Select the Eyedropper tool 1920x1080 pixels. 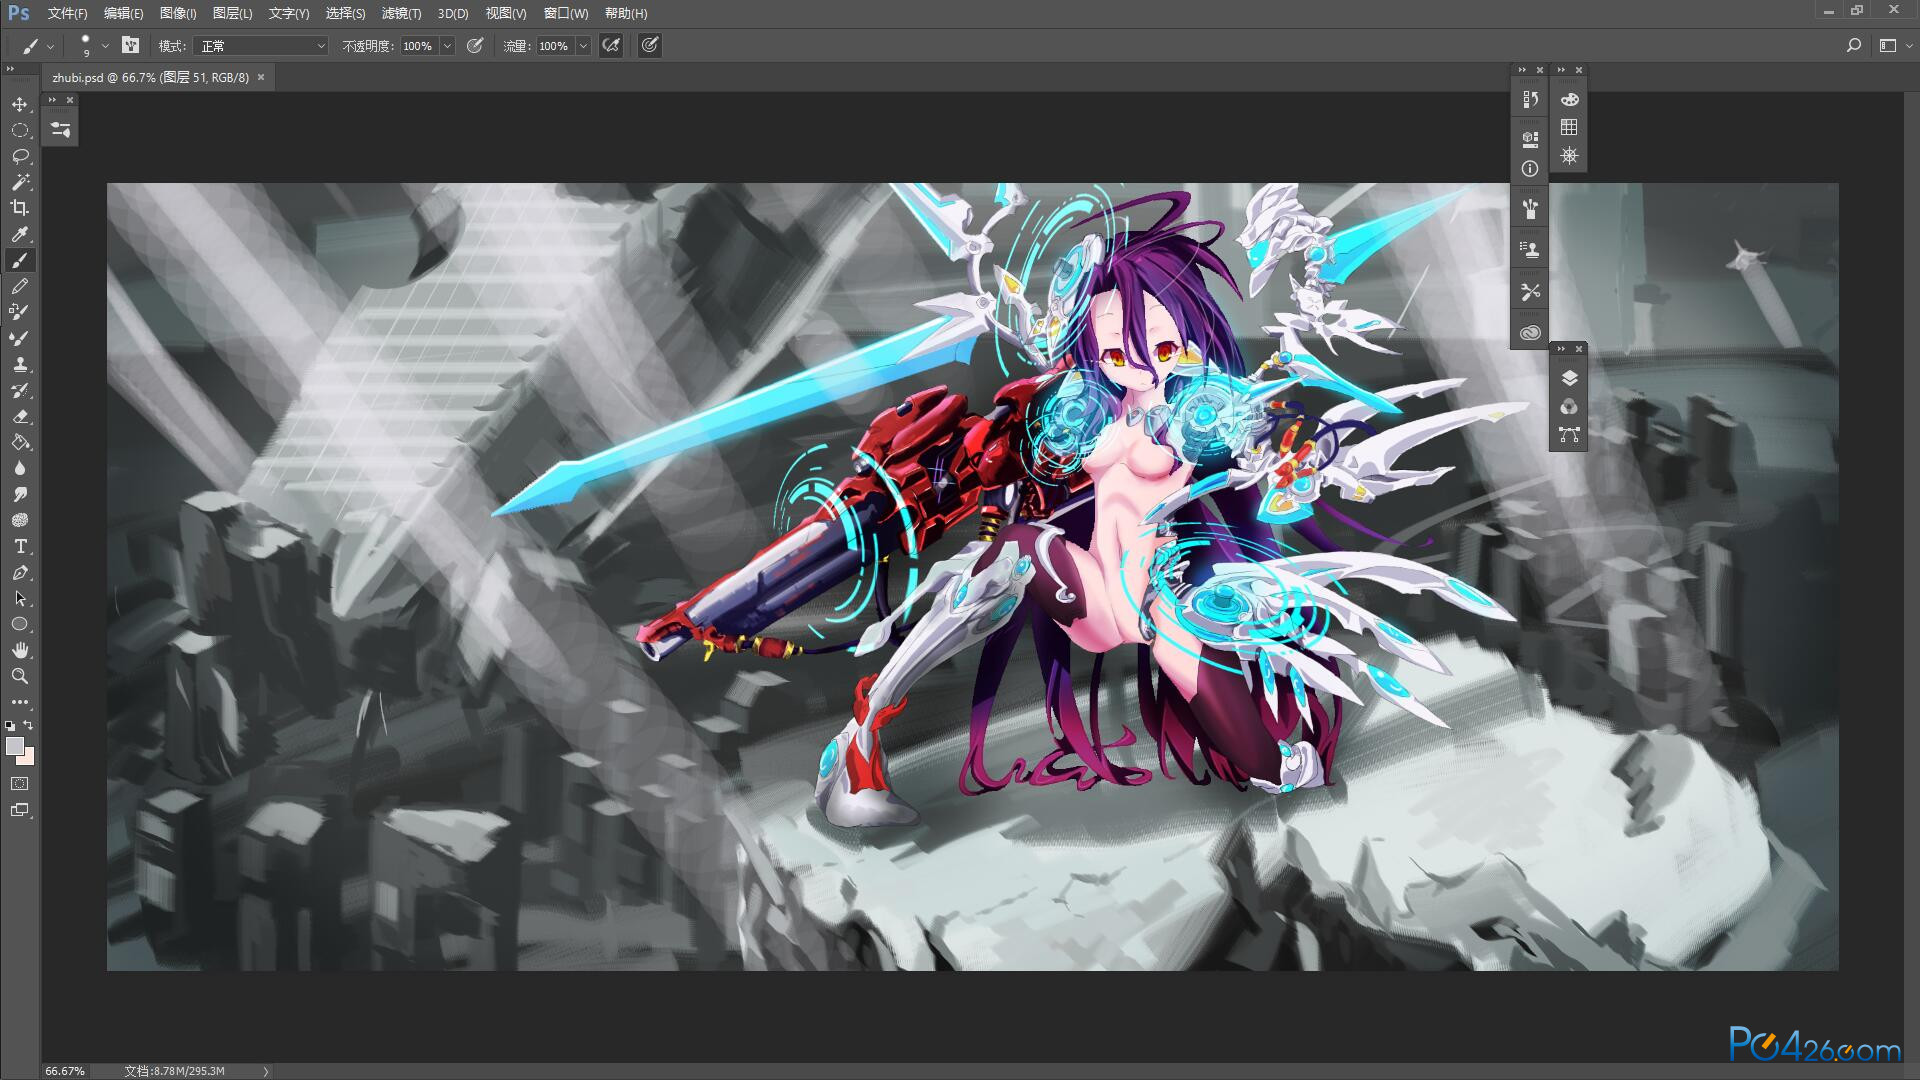coord(20,234)
